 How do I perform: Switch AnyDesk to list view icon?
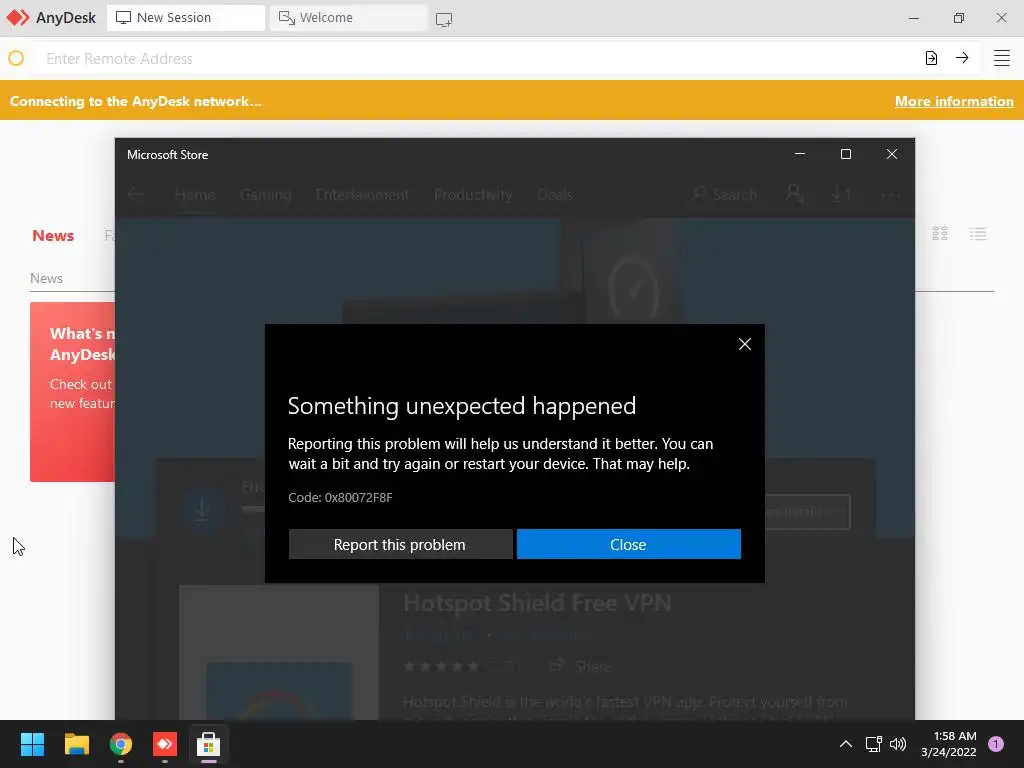click(978, 234)
